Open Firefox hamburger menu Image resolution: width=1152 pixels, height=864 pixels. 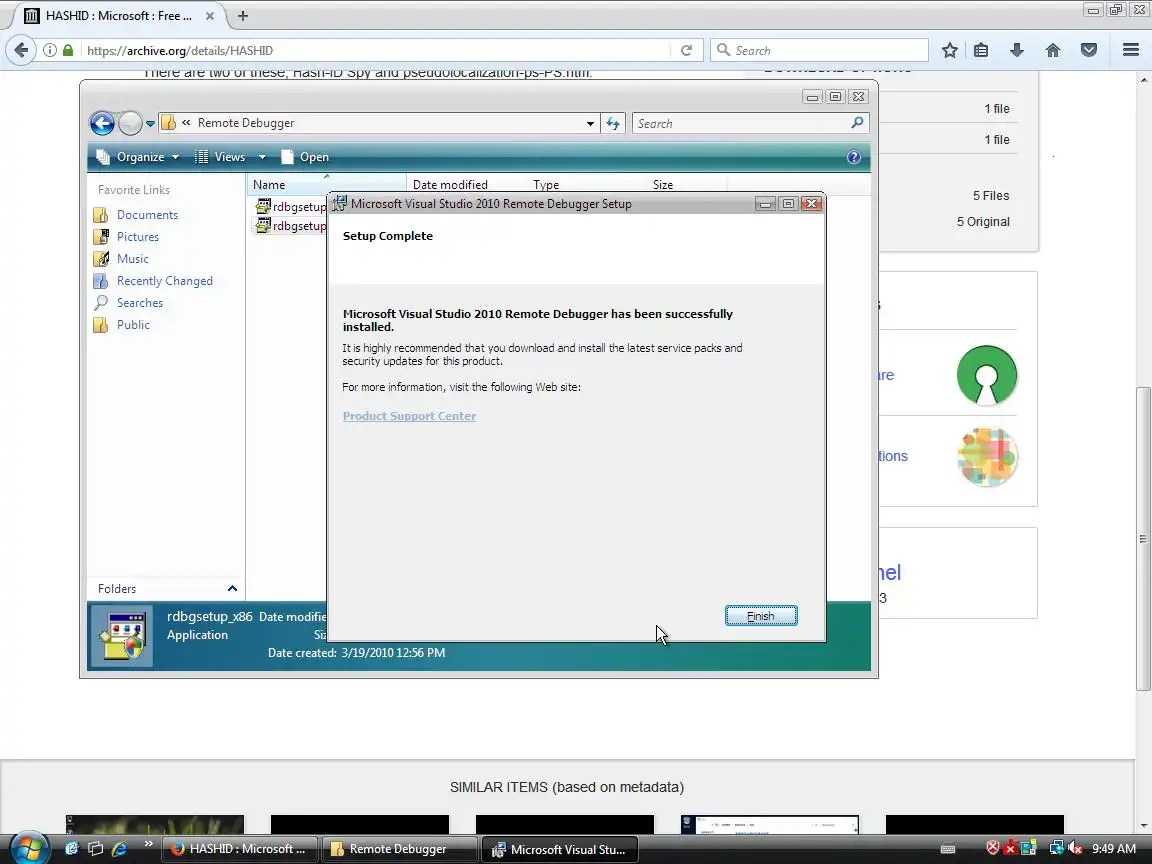coord(1131,50)
